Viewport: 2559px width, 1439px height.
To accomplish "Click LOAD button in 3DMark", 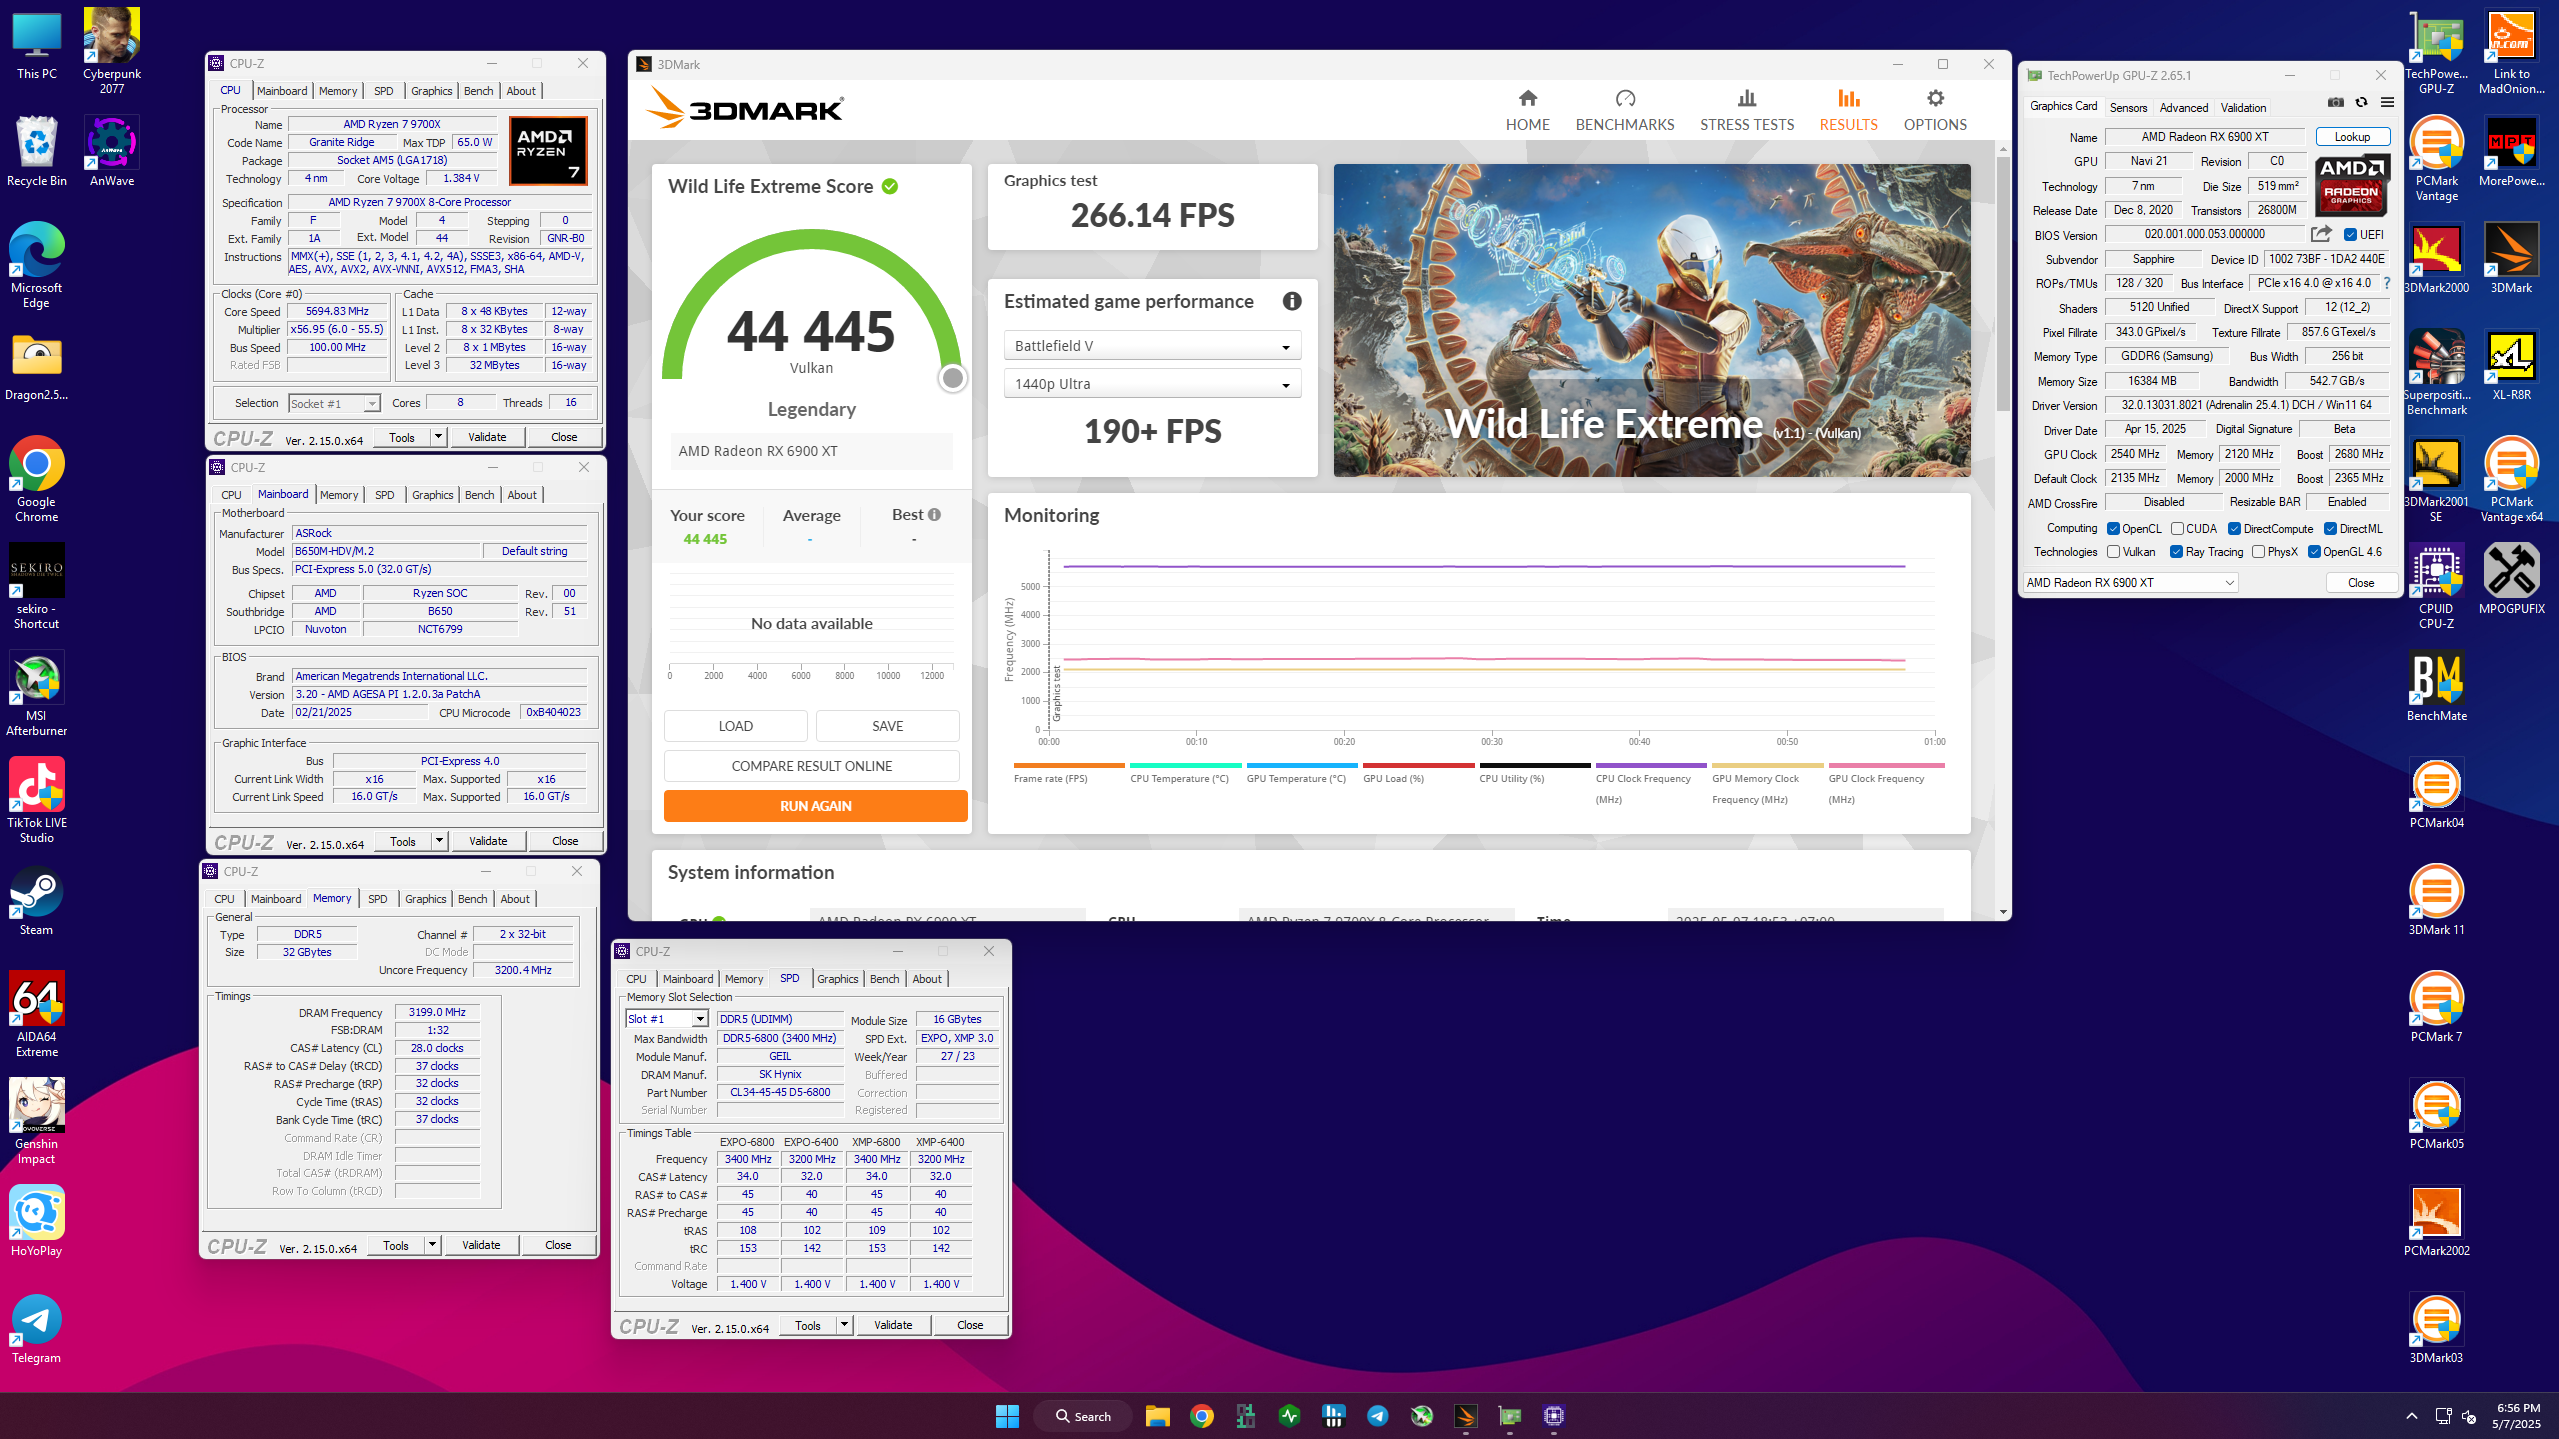I will [x=735, y=726].
